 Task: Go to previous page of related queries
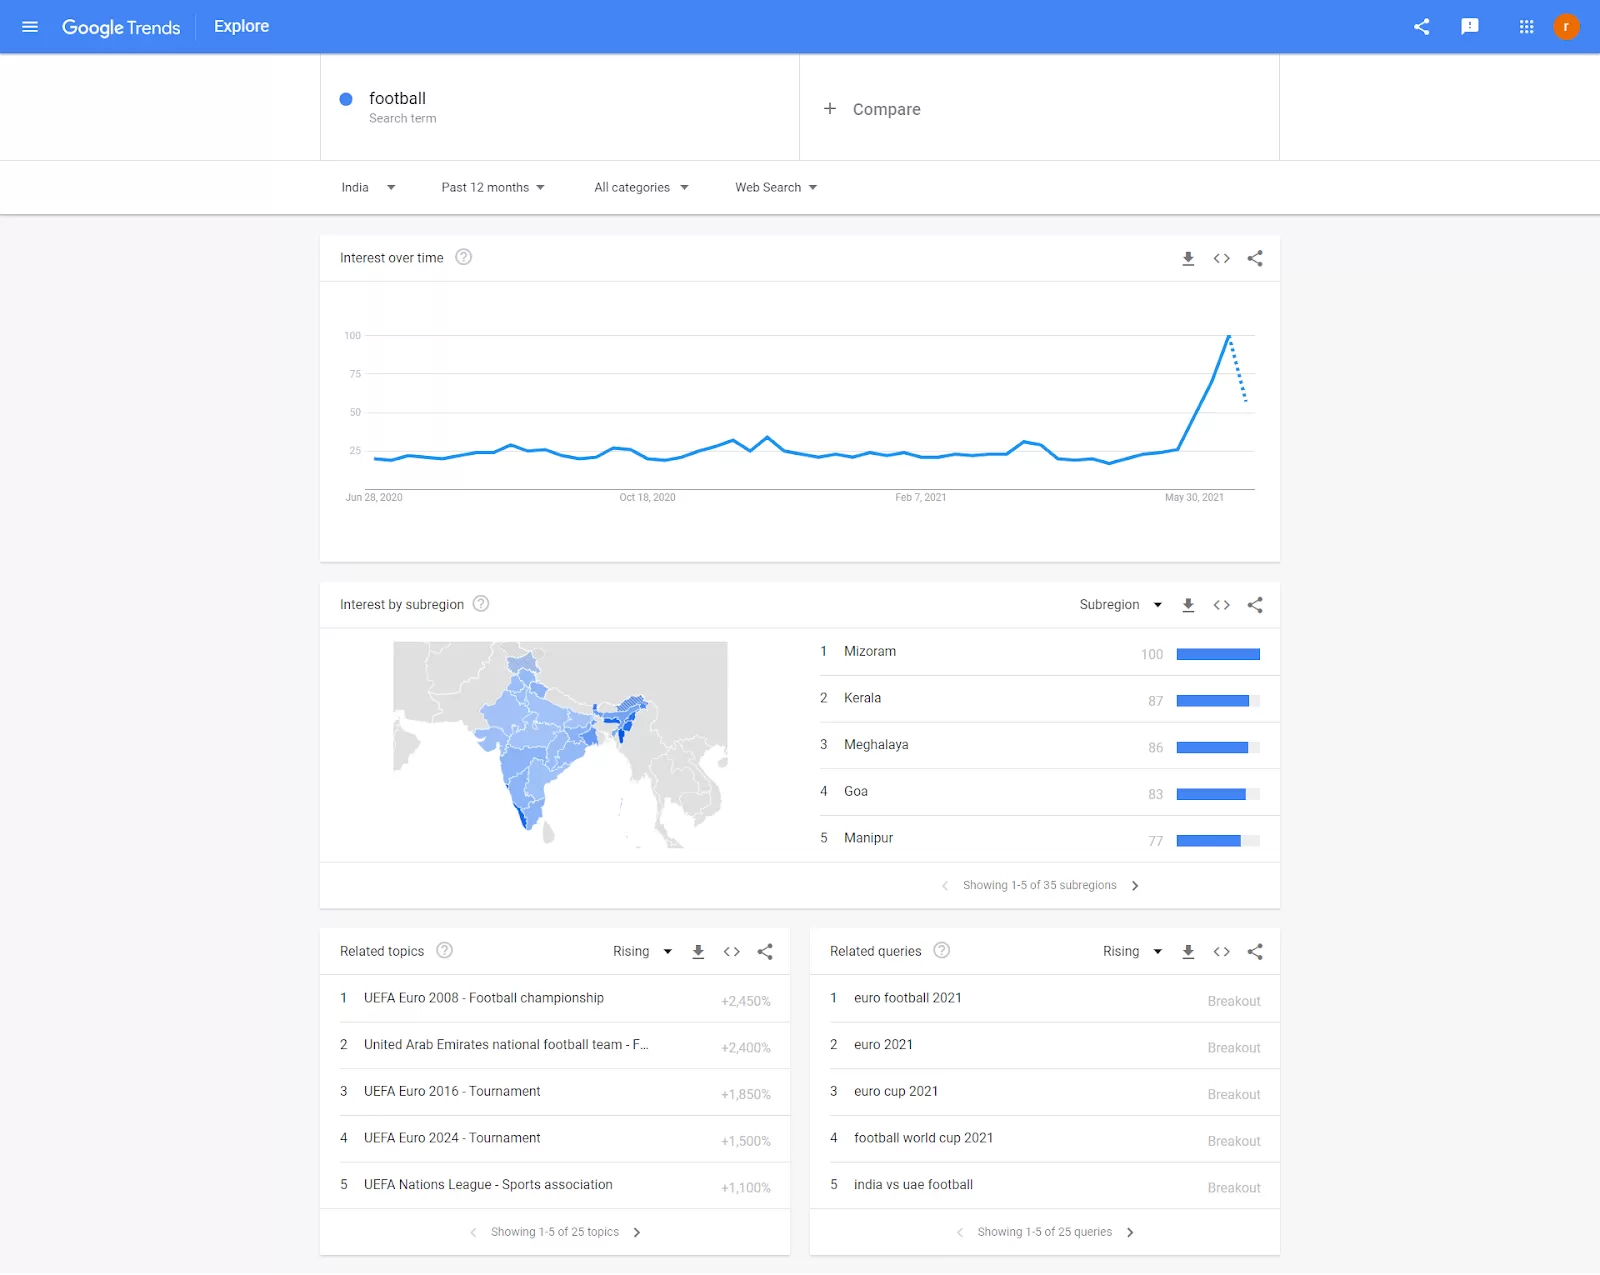(x=960, y=1233)
